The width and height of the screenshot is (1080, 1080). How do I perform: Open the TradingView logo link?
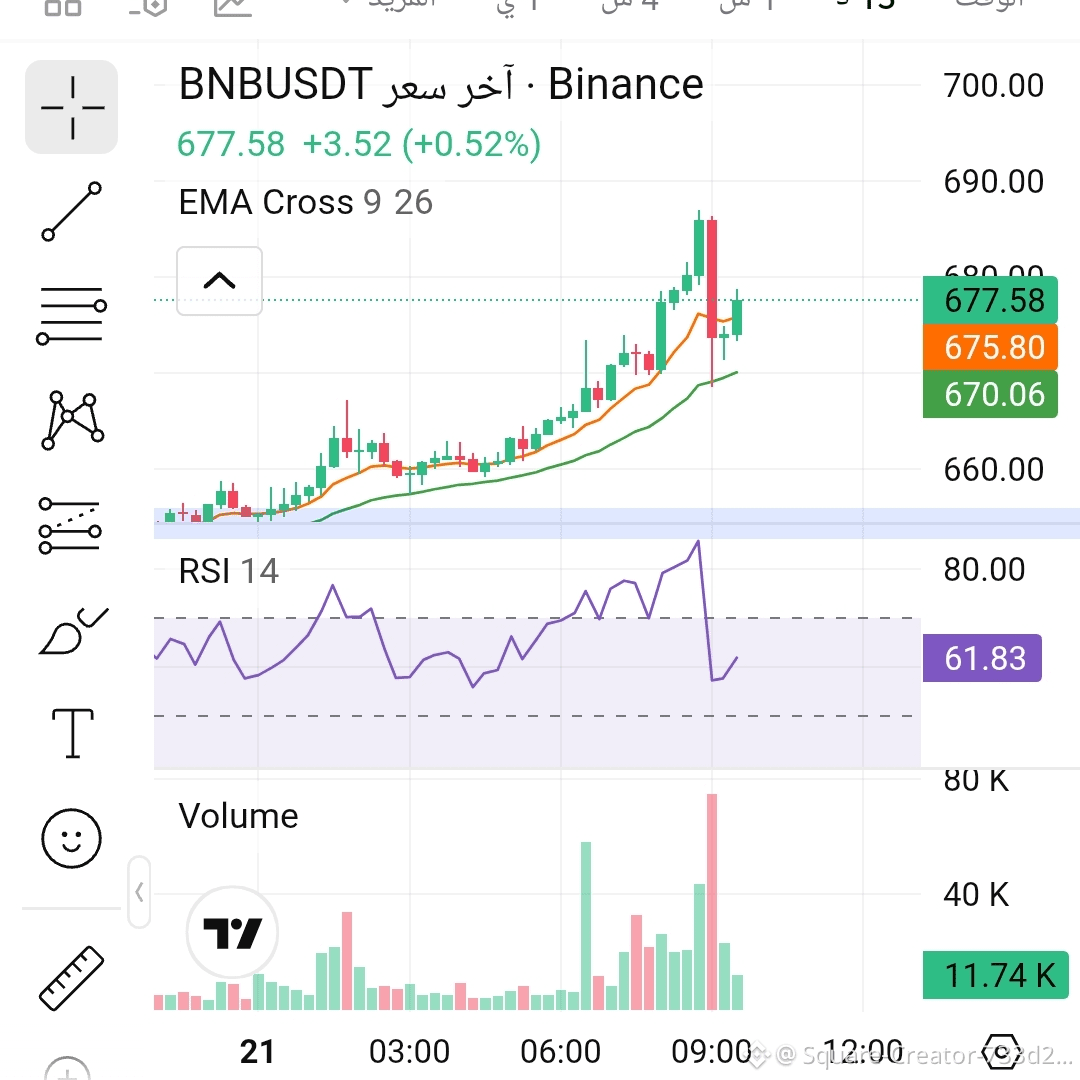(233, 933)
